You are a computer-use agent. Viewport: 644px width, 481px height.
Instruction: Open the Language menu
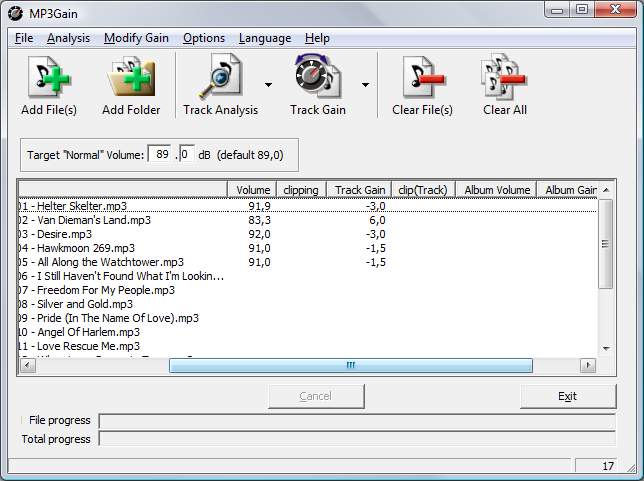point(265,38)
